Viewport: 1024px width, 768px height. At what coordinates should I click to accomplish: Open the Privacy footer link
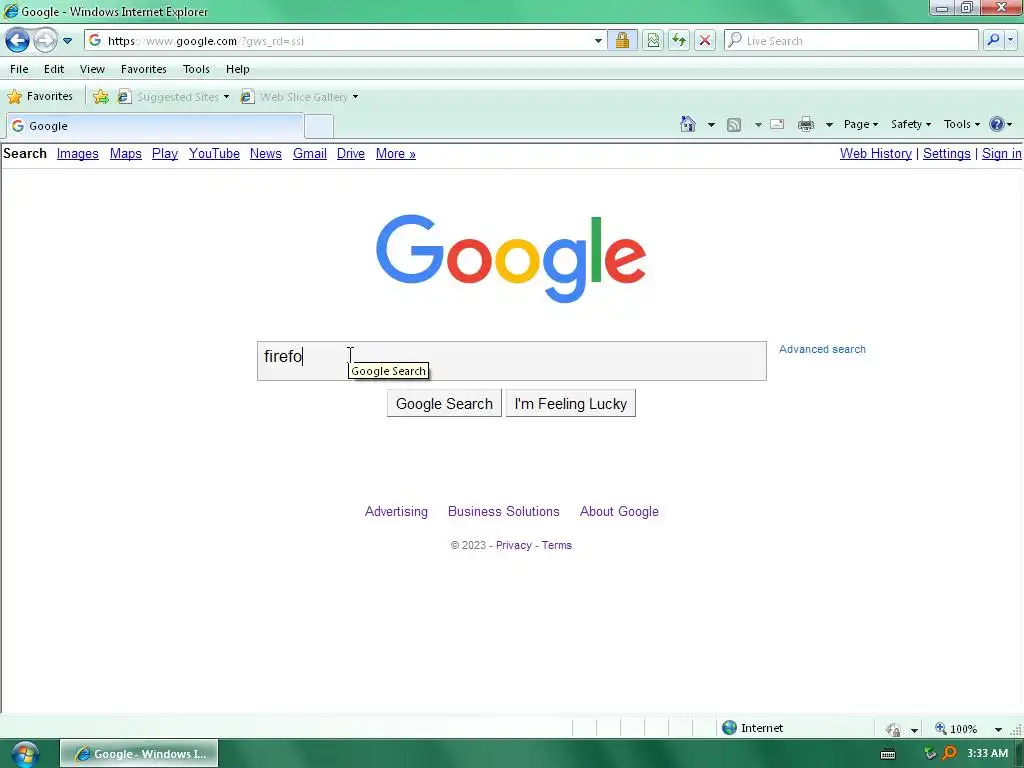tap(514, 545)
